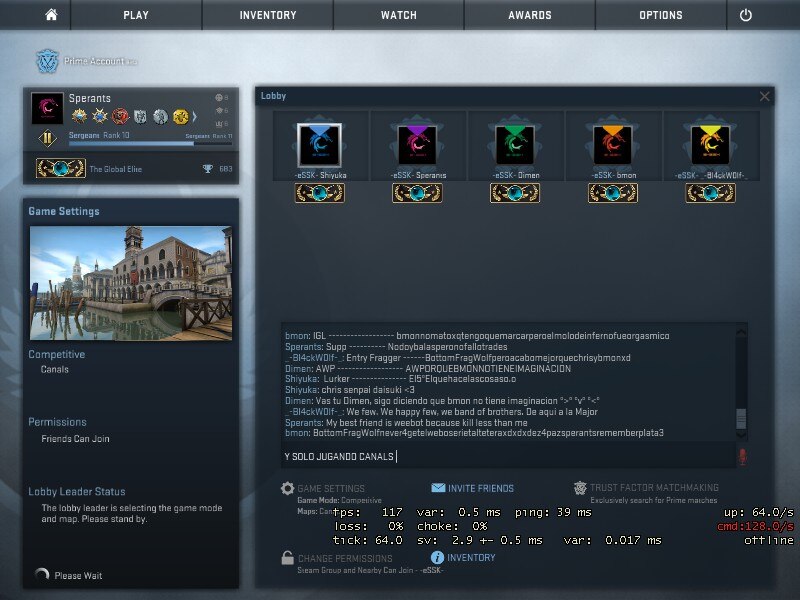Select the grey shield medal
Viewport: 800px width, 600px height.
coord(140,117)
